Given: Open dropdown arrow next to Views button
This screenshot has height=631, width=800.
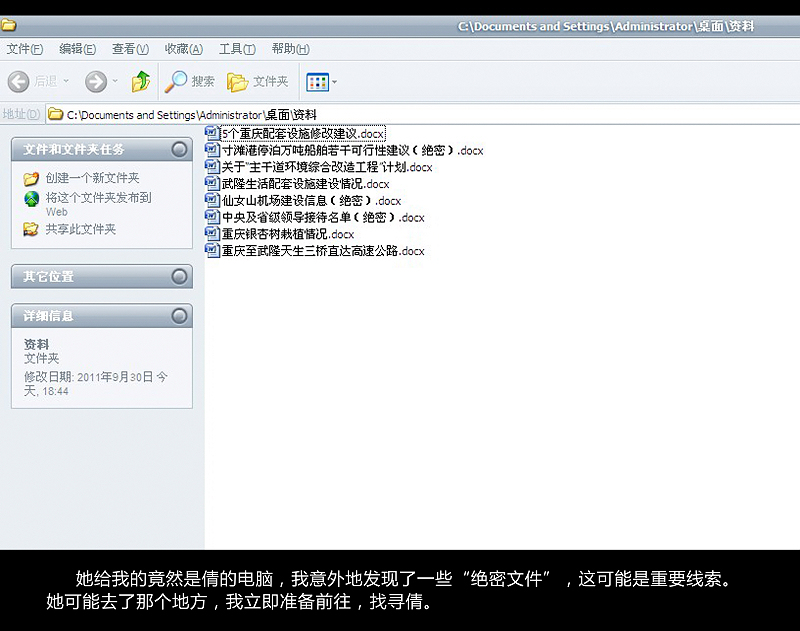Looking at the screenshot, I should [x=334, y=82].
